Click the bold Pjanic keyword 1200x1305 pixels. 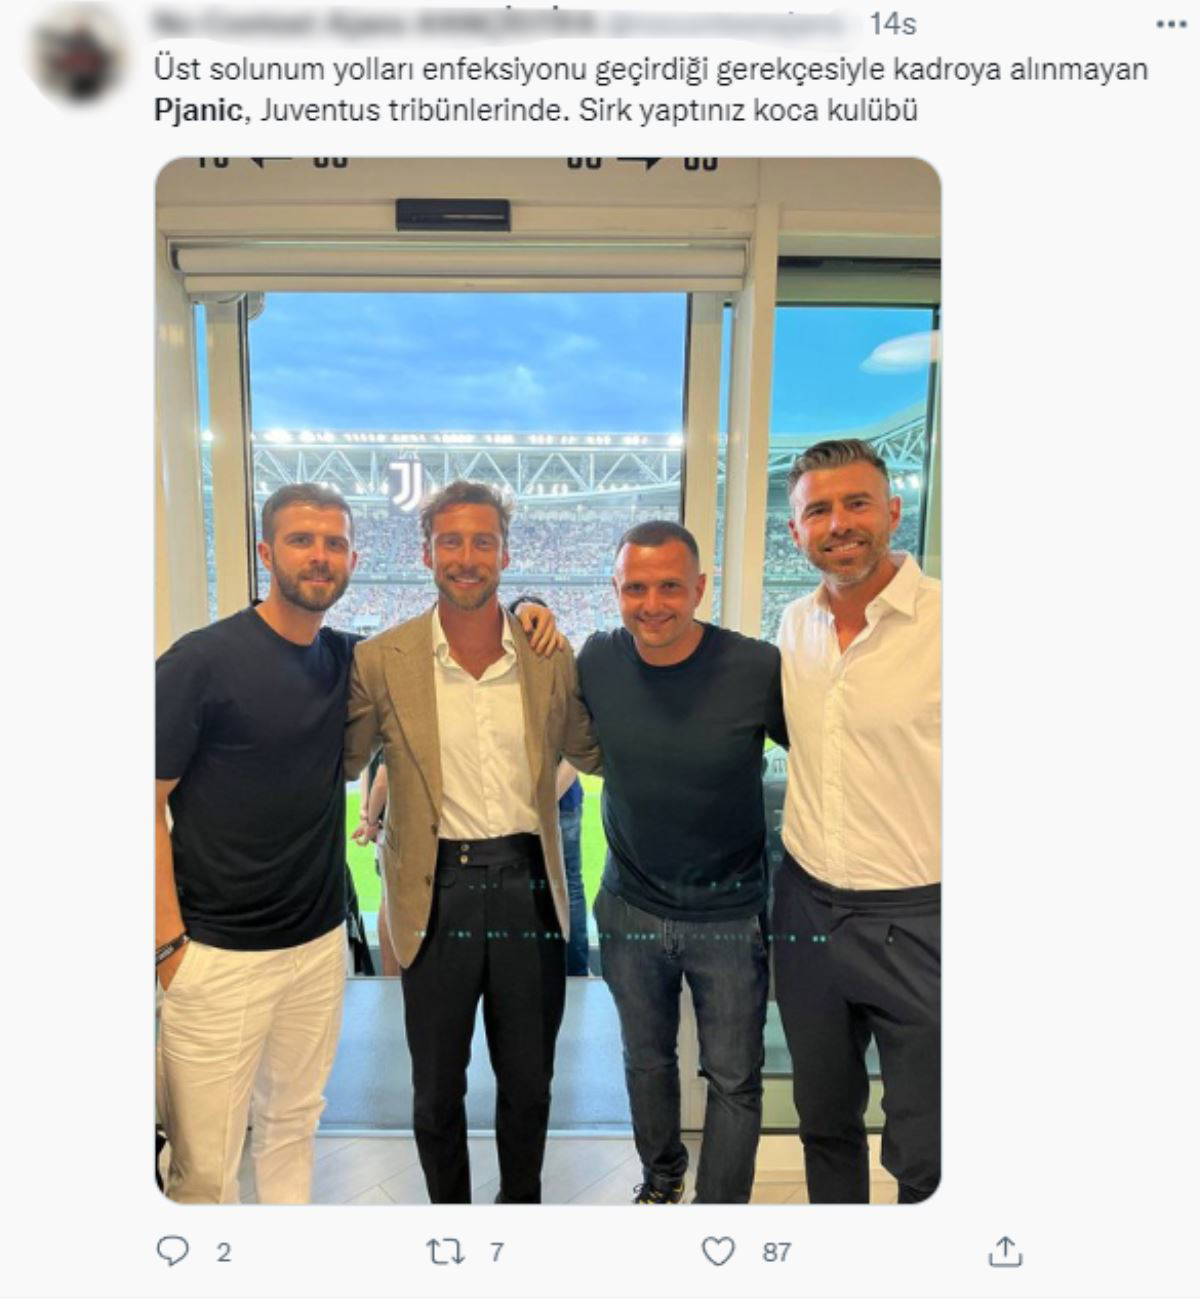197,111
